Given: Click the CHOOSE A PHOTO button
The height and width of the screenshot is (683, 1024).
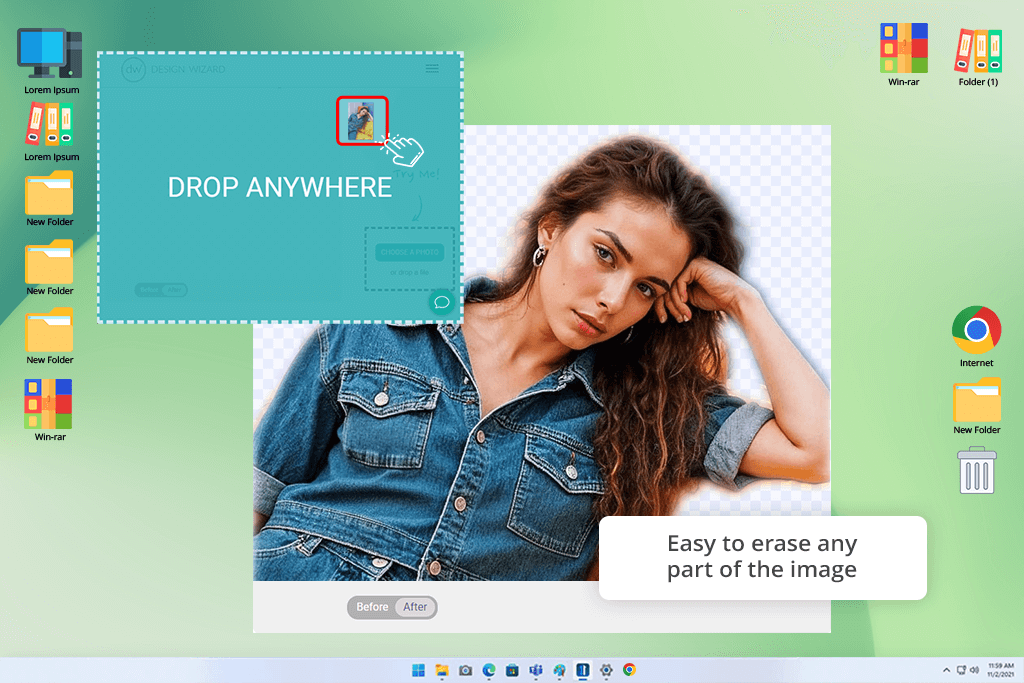Looking at the screenshot, I should tap(409, 252).
